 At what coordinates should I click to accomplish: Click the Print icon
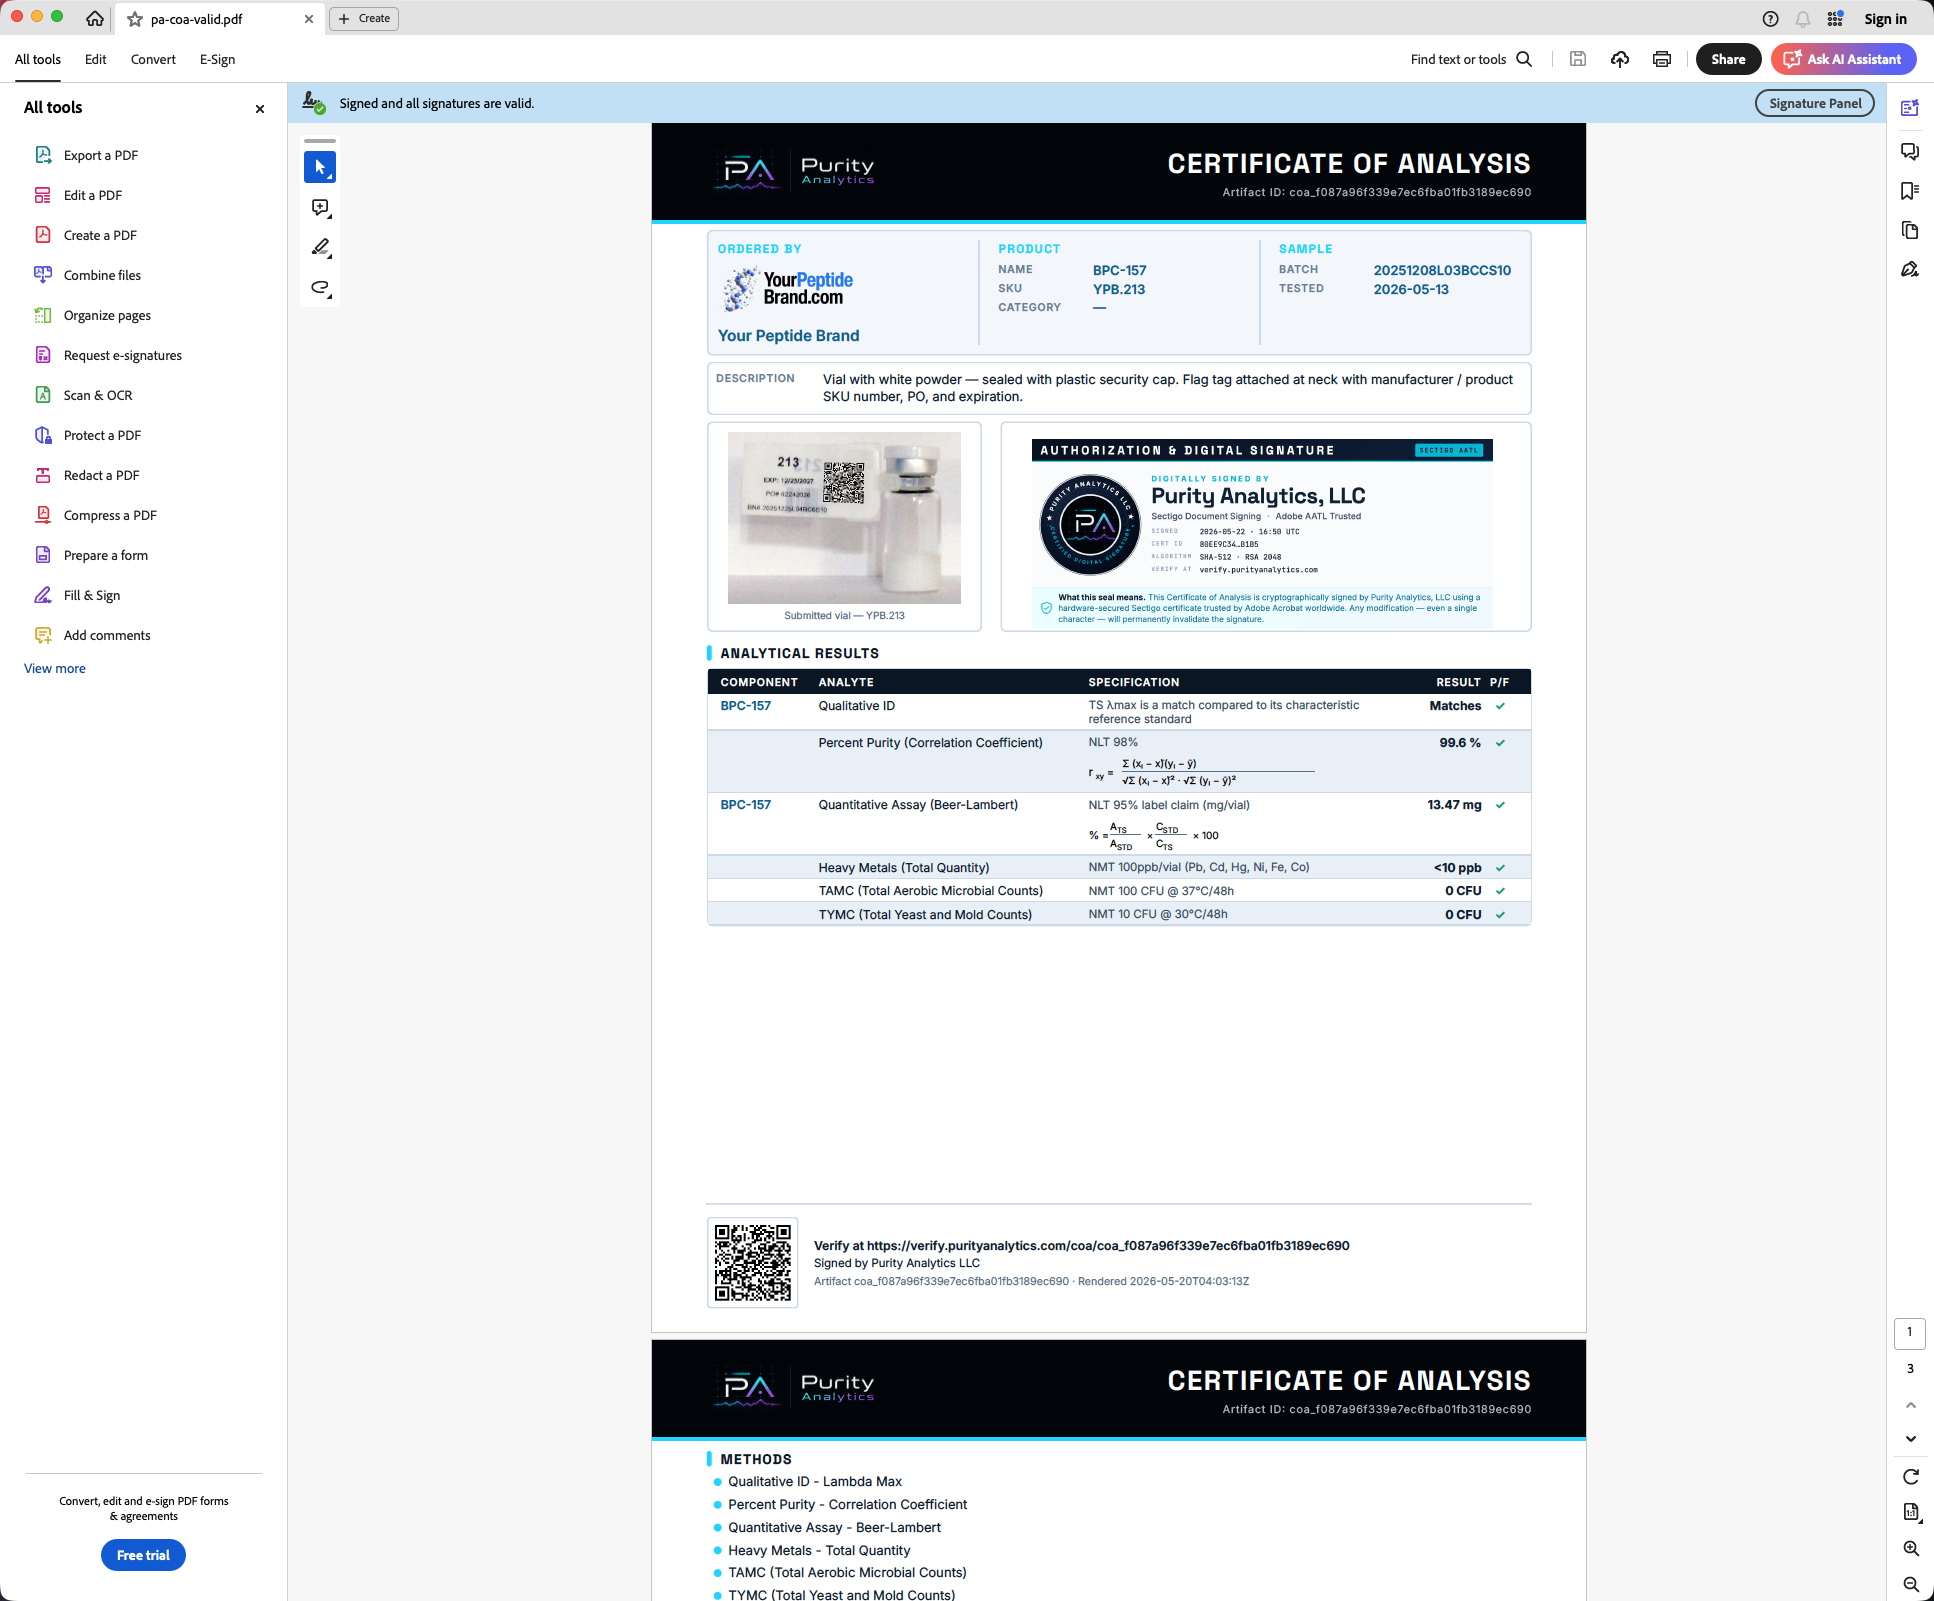[x=1662, y=59]
